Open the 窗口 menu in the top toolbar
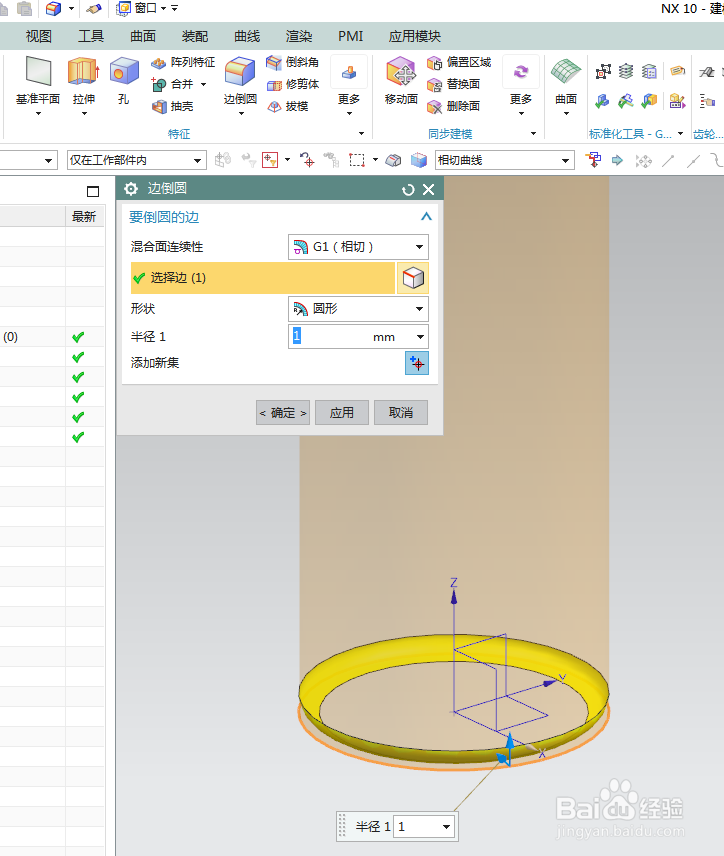Screen dimensions: 724x856 (141, 8)
